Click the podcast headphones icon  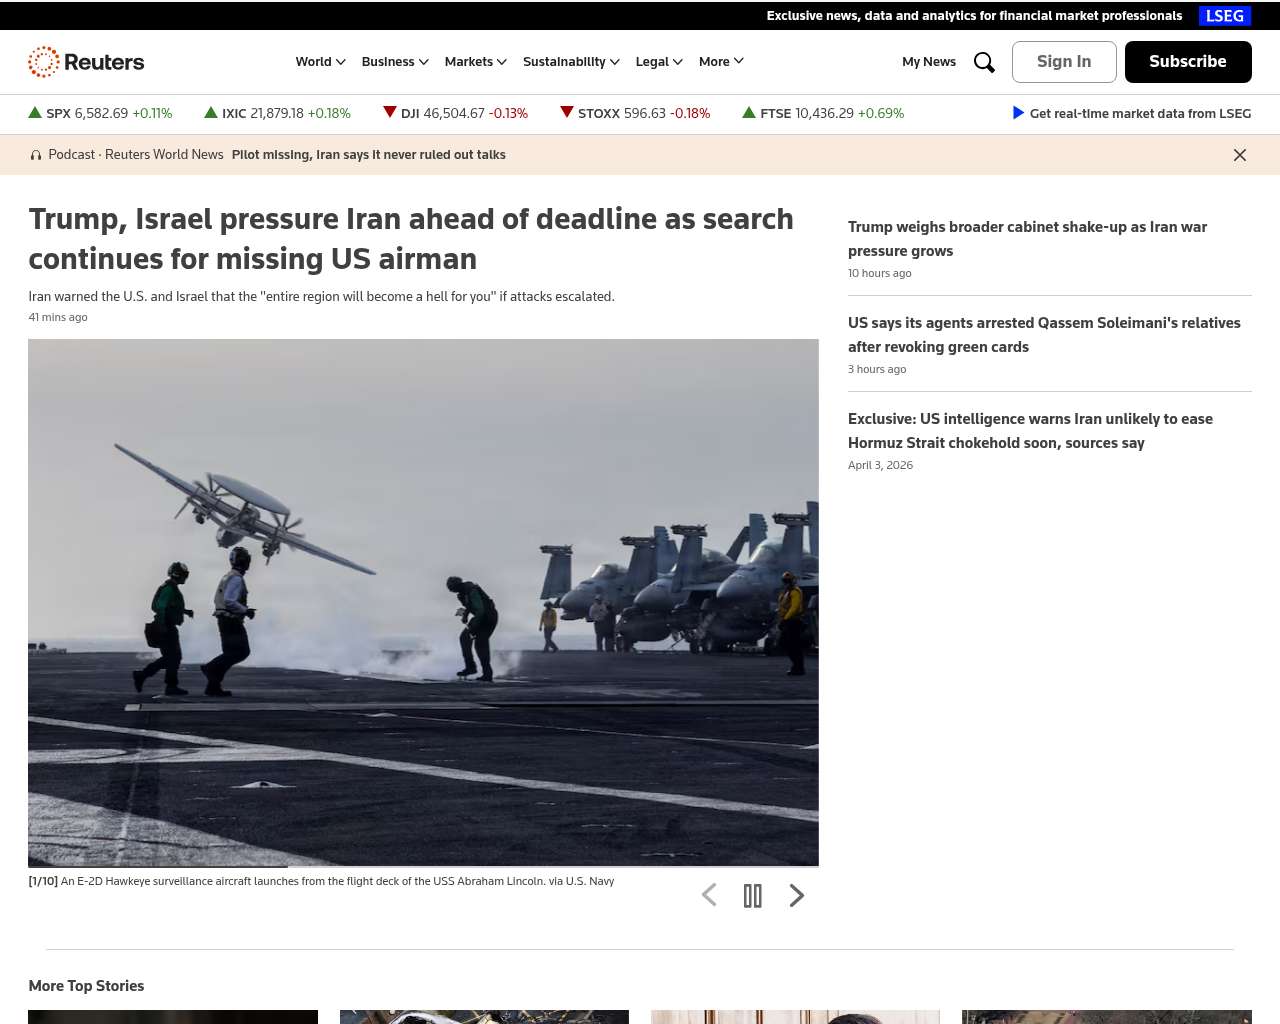(36, 155)
